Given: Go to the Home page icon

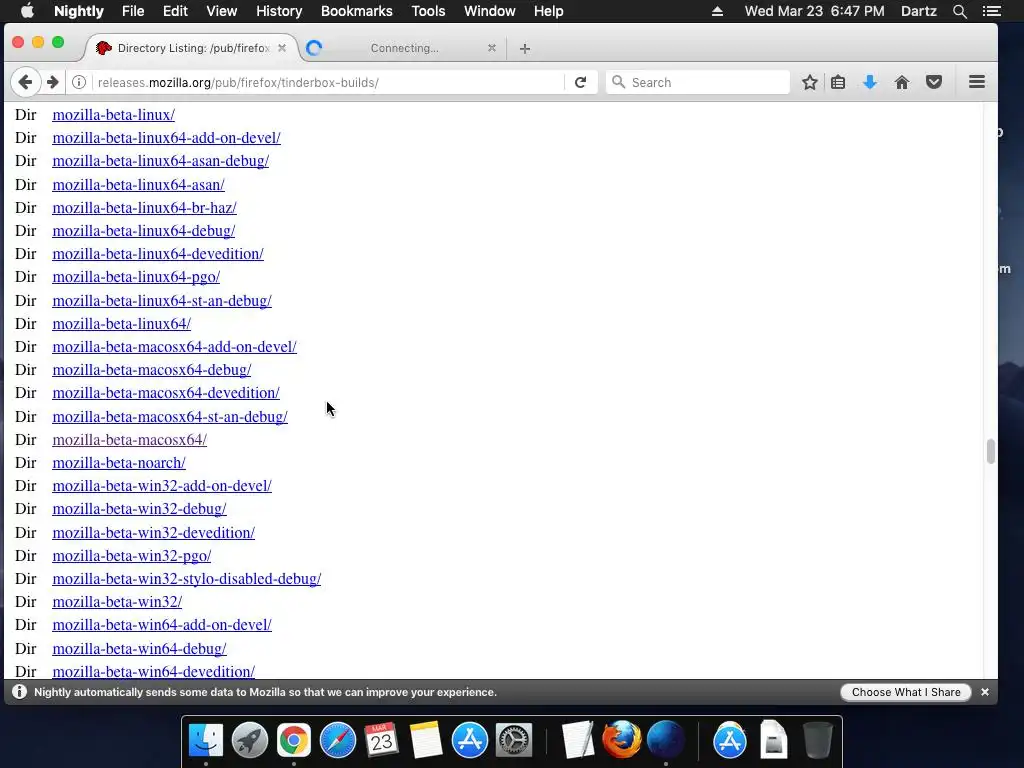Looking at the screenshot, I should click(x=902, y=82).
